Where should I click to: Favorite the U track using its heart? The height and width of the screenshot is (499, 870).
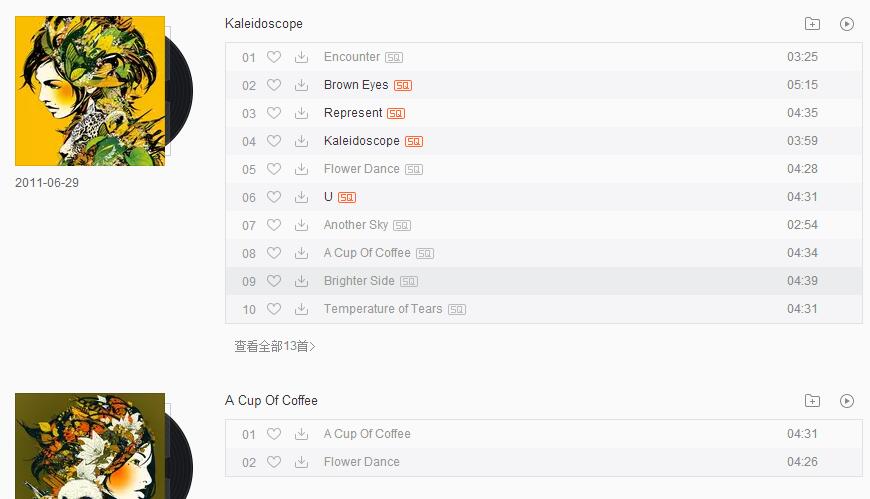click(274, 196)
